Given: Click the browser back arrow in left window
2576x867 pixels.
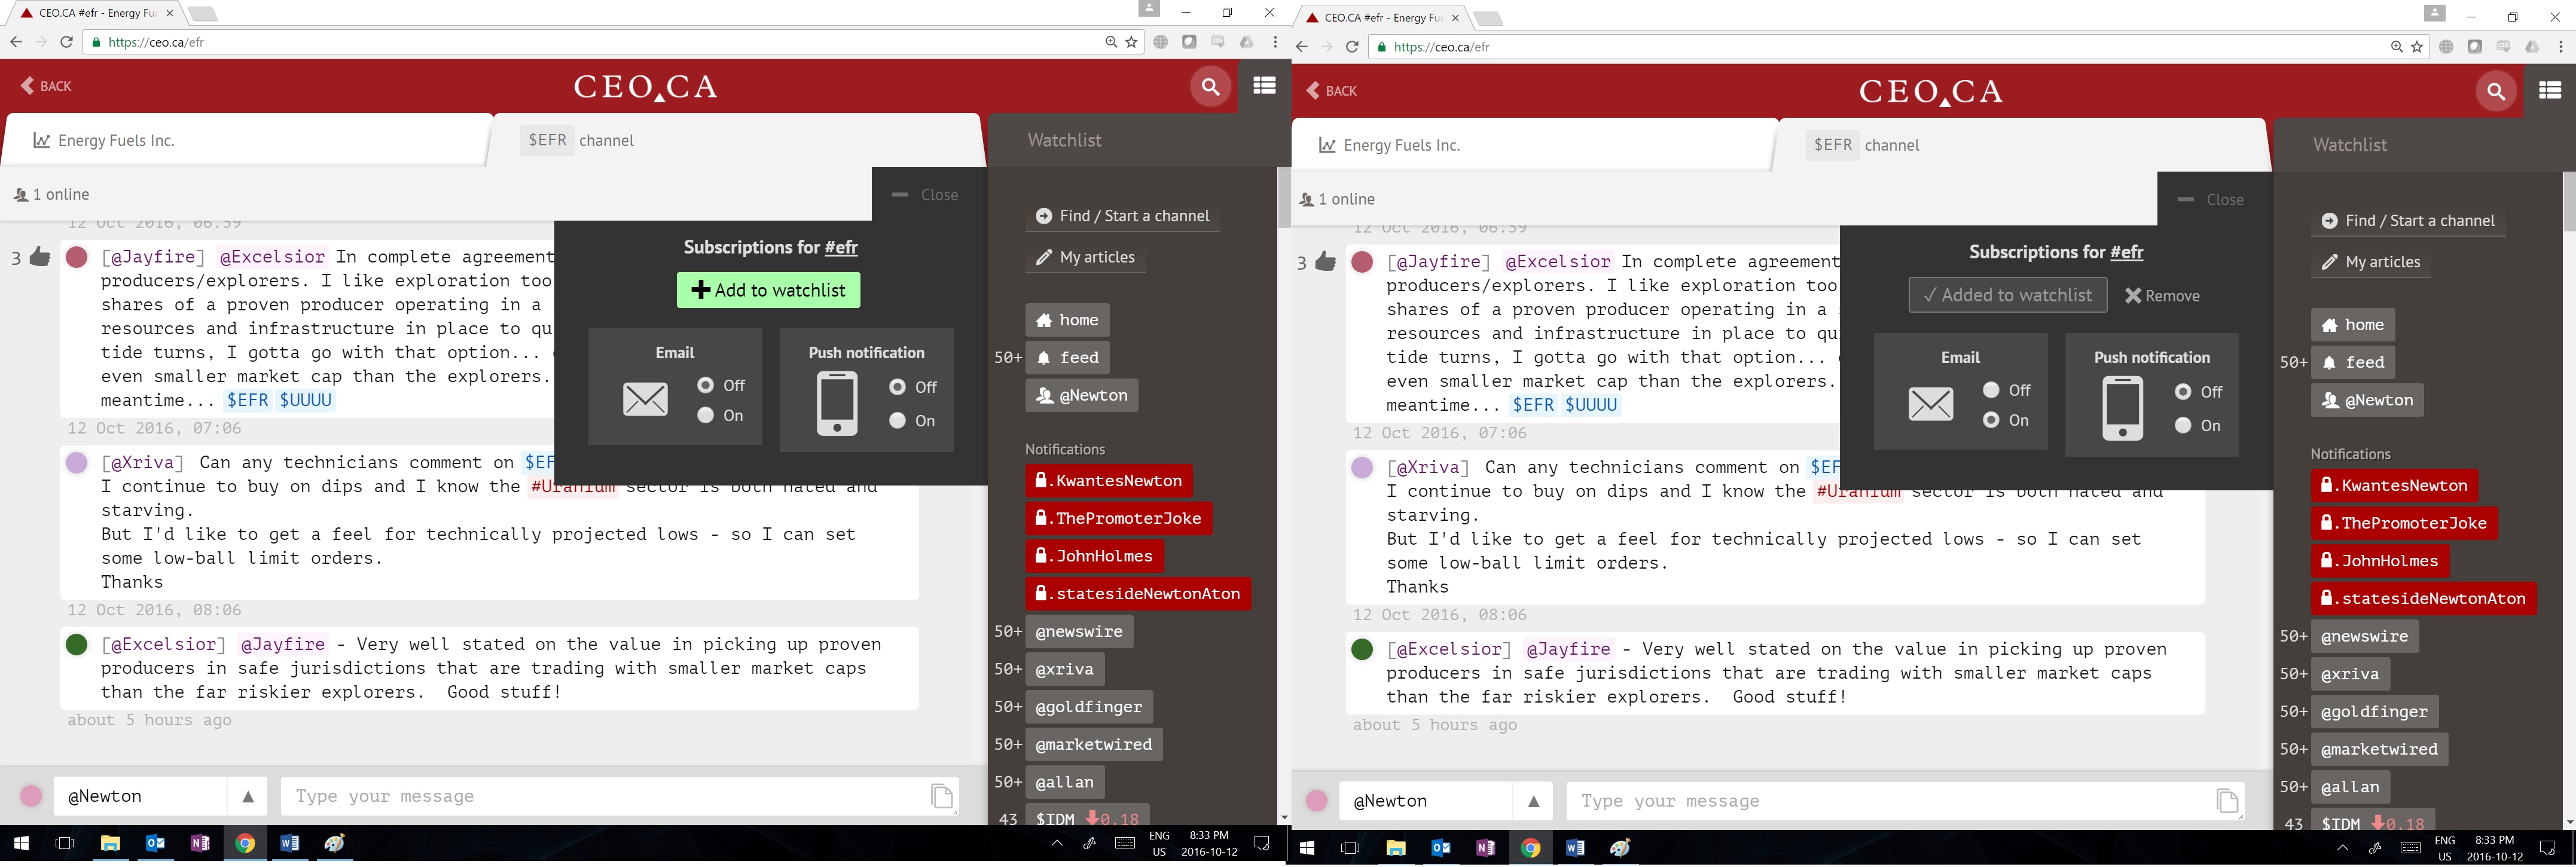Looking at the screenshot, I should 16,42.
